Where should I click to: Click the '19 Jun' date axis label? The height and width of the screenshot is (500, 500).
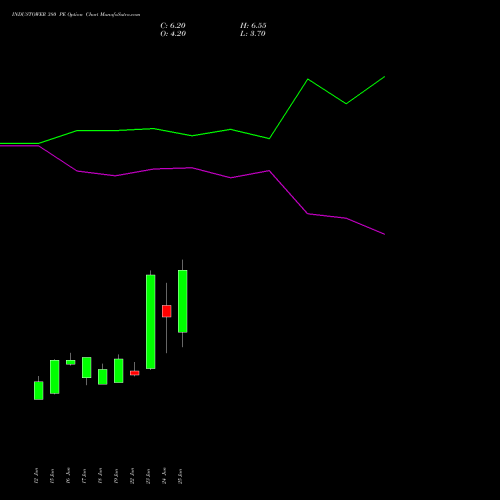tap(116, 476)
